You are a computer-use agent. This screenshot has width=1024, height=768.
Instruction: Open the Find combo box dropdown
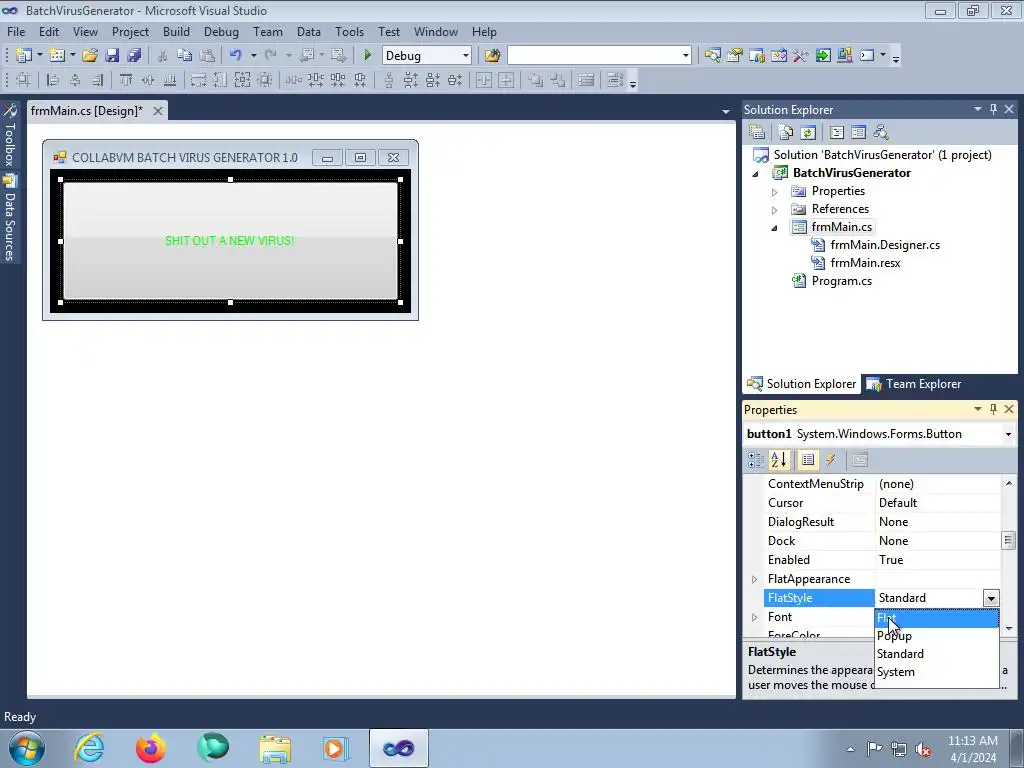coord(685,56)
